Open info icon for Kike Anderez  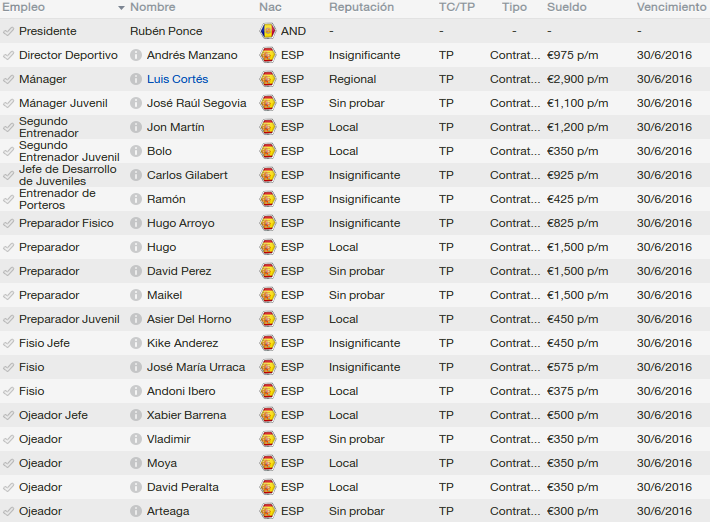(x=135, y=343)
